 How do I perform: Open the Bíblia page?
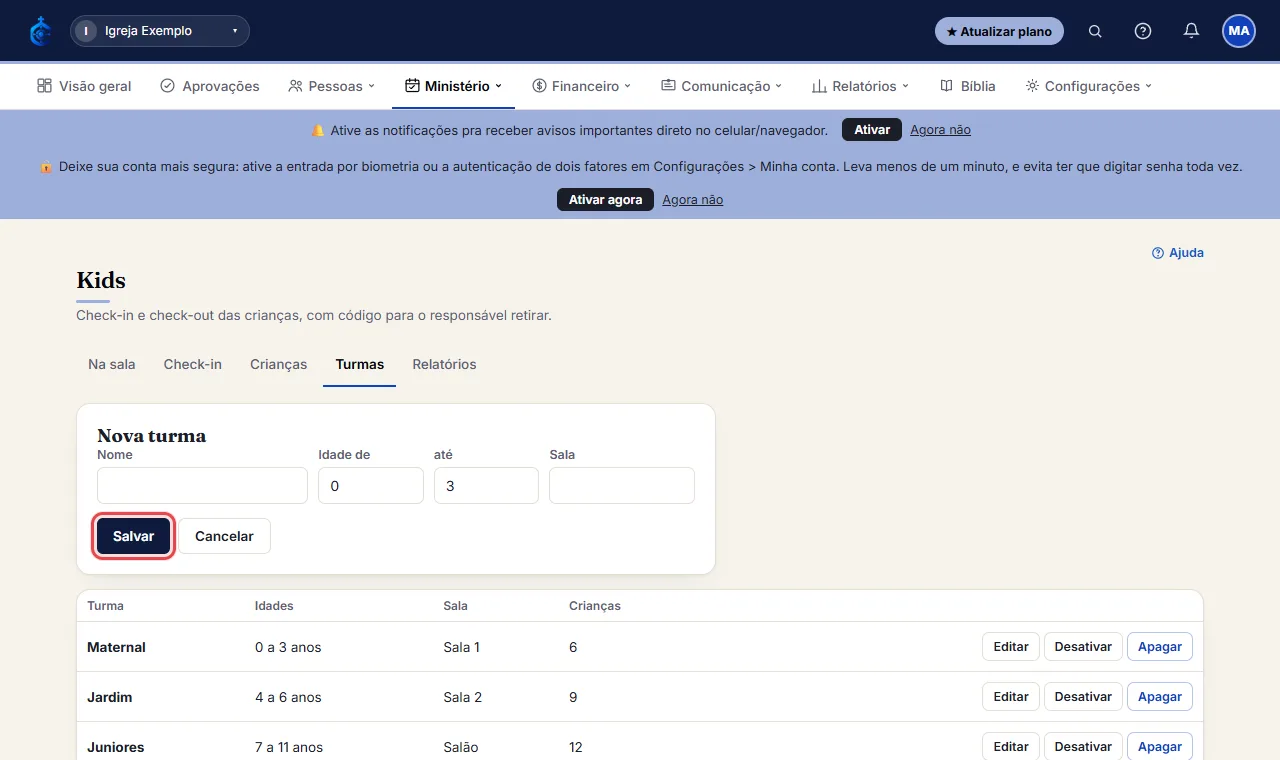coord(968,86)
